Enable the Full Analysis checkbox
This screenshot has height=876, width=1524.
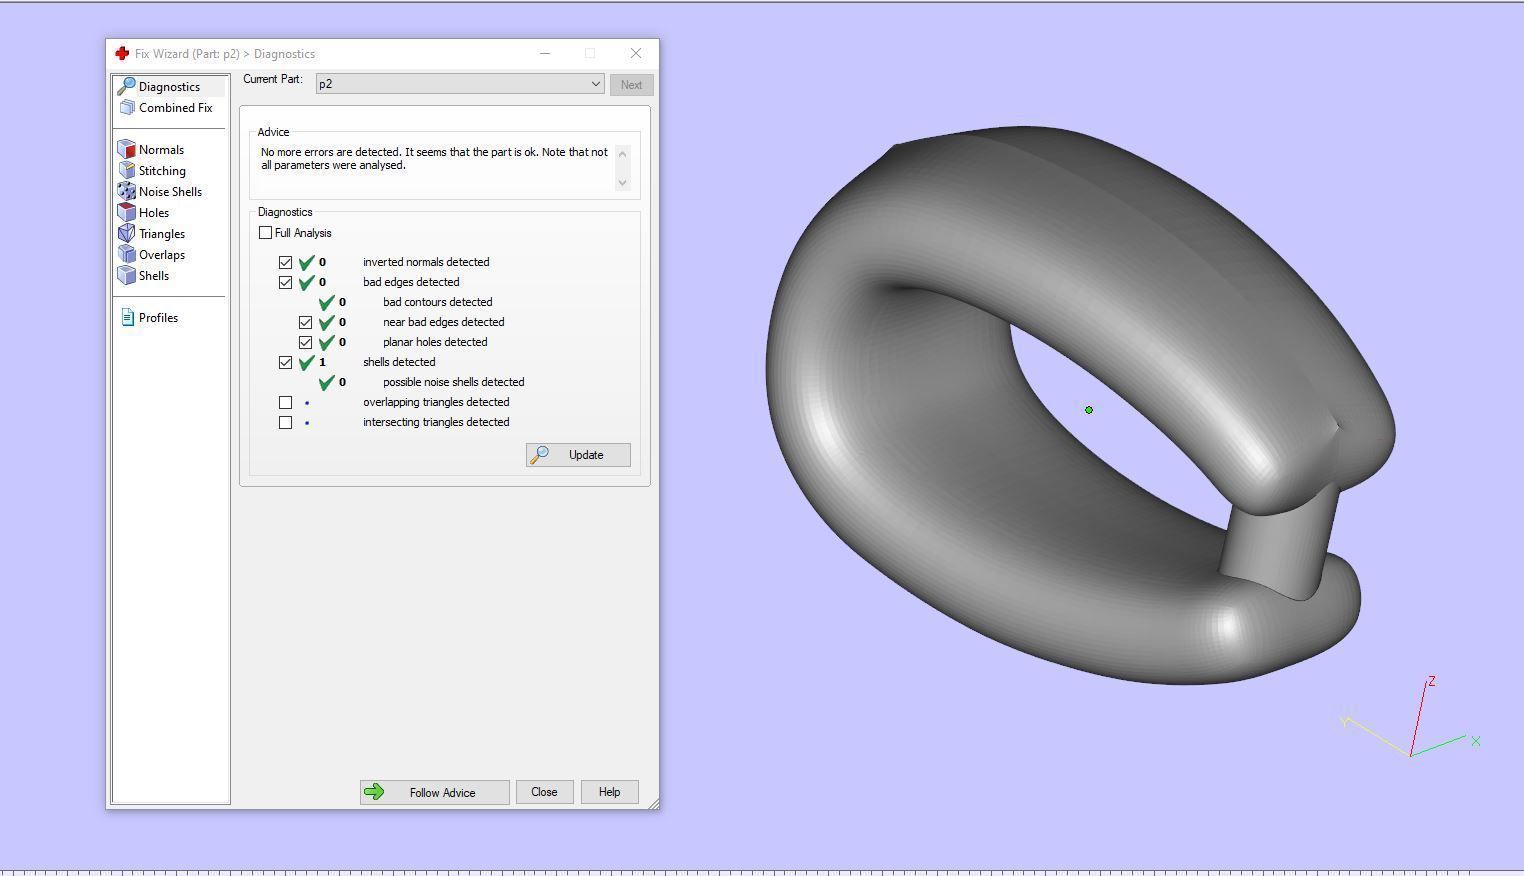point(265,233)
